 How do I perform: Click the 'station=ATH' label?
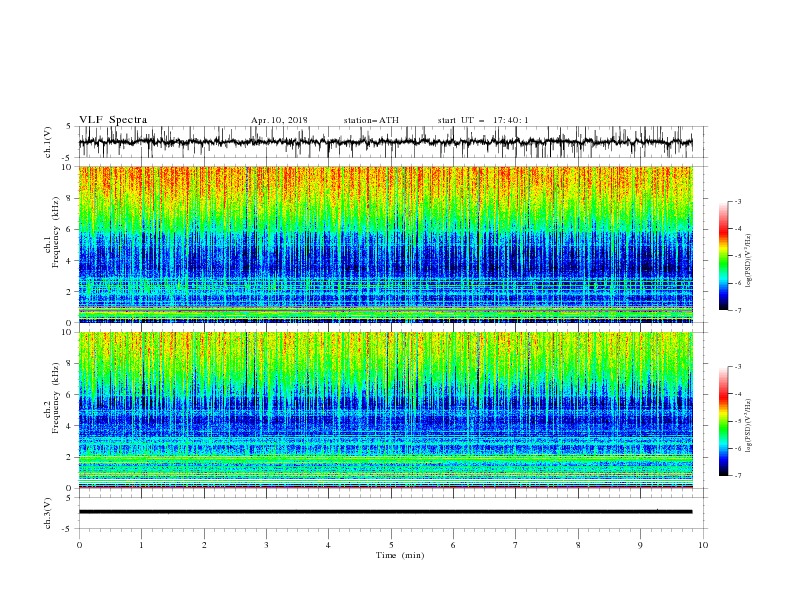371,120
